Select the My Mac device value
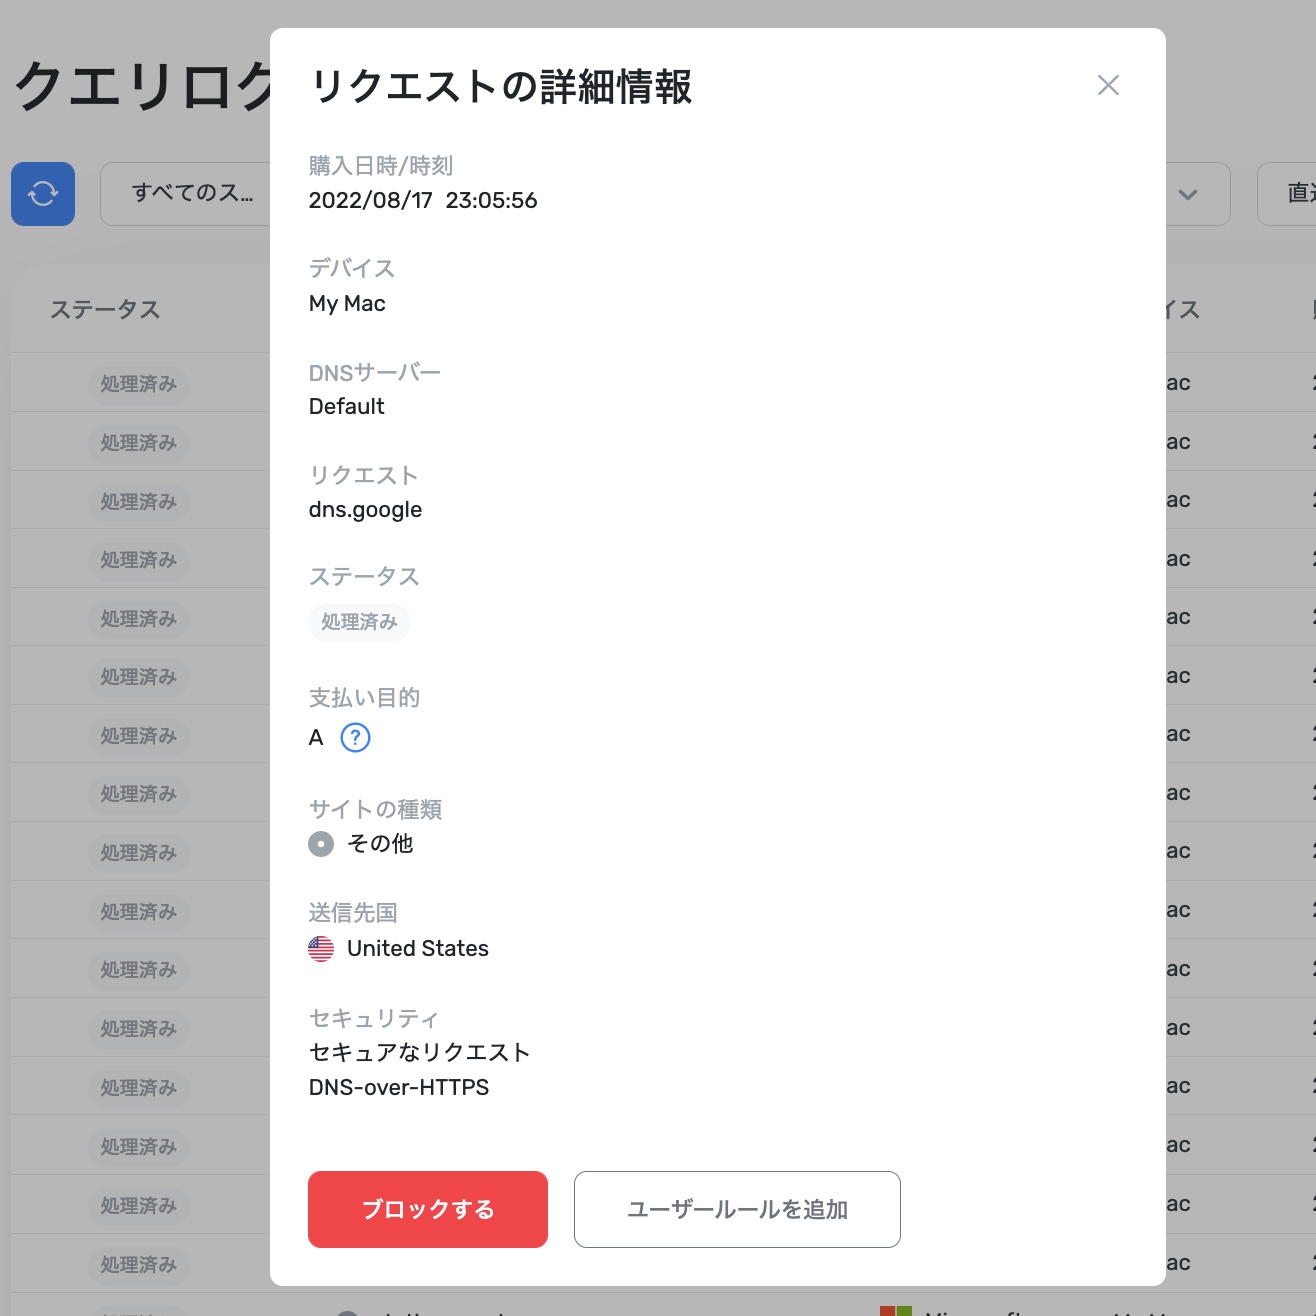1316x1316 pixels. pyautogui.click(x=347, y=304)
